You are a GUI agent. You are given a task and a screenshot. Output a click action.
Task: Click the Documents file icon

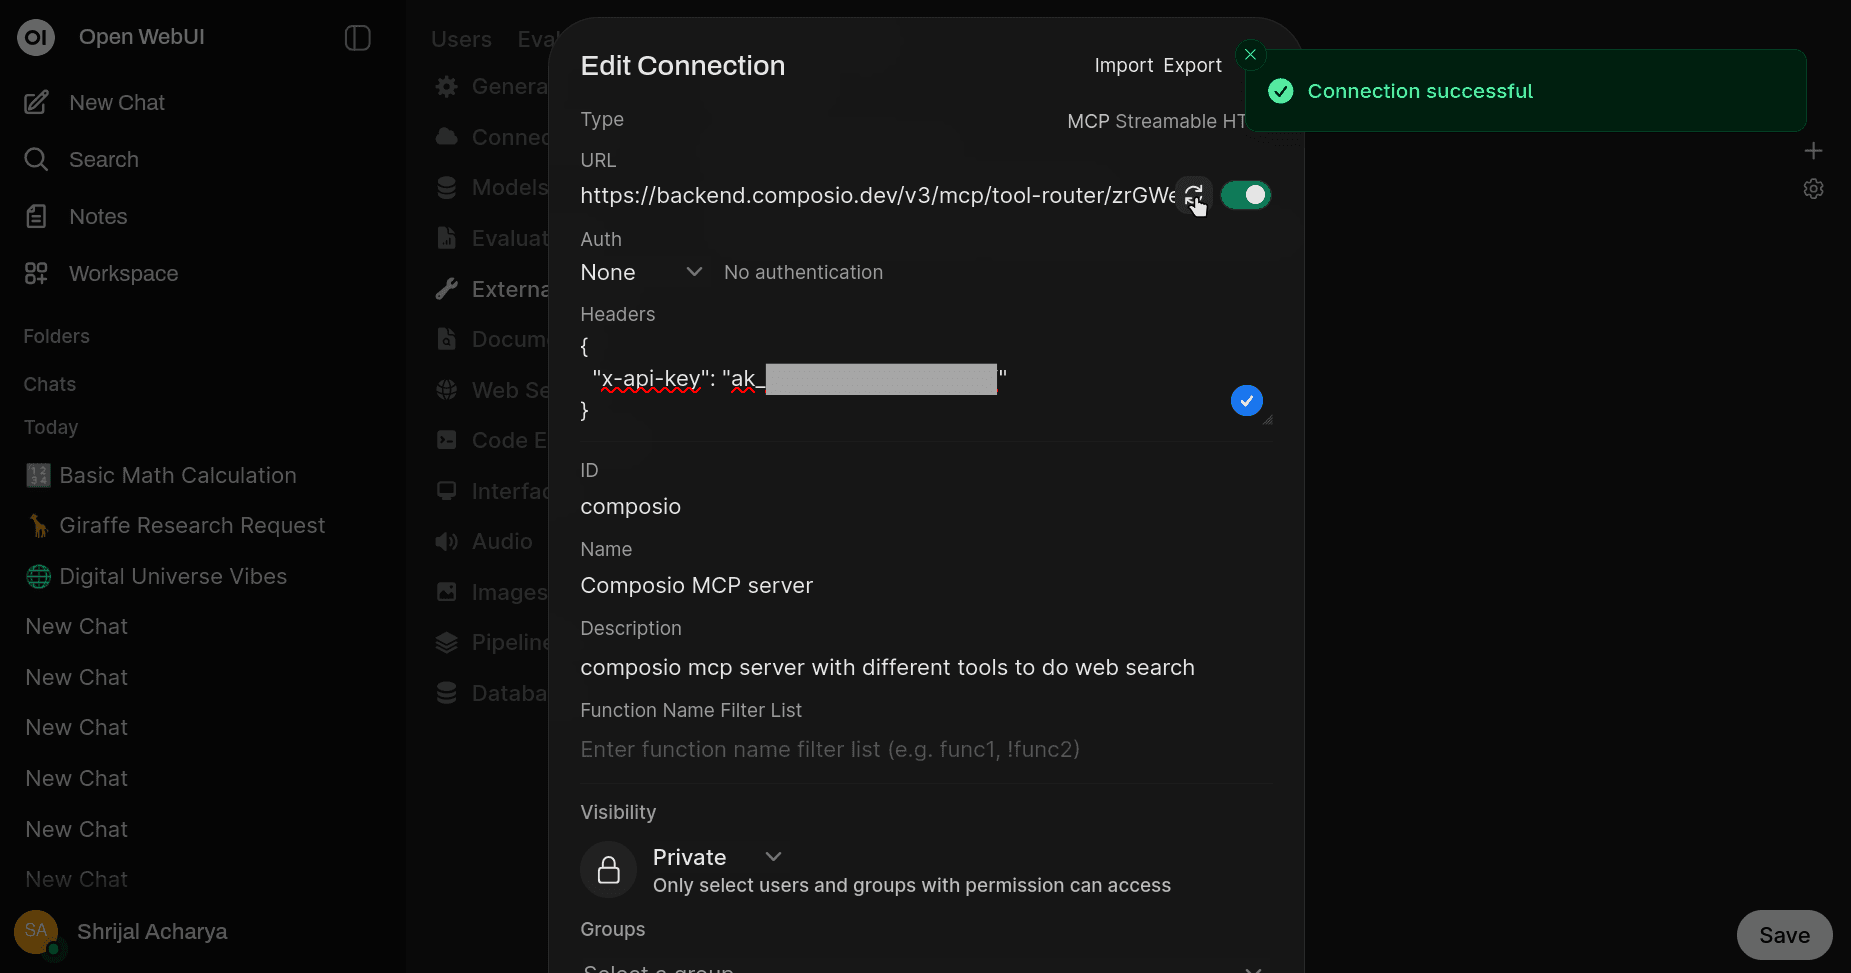pyautogui.click(x=447, y=340)
